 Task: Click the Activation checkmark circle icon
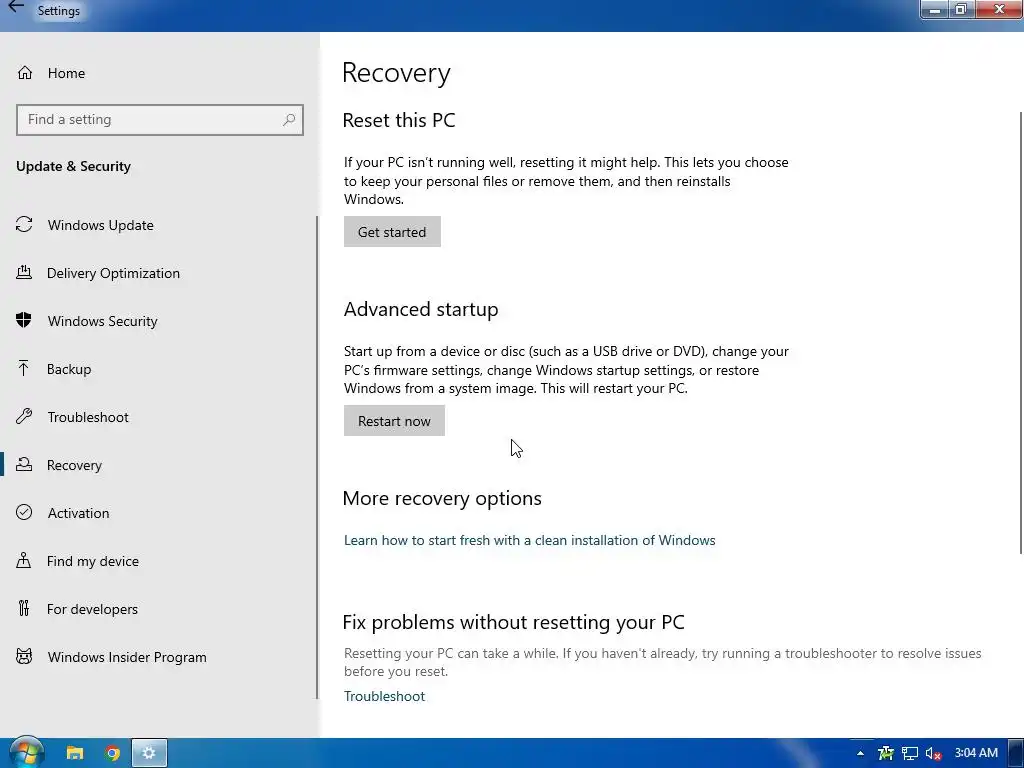pyautogui.click(x=24, y=512)
